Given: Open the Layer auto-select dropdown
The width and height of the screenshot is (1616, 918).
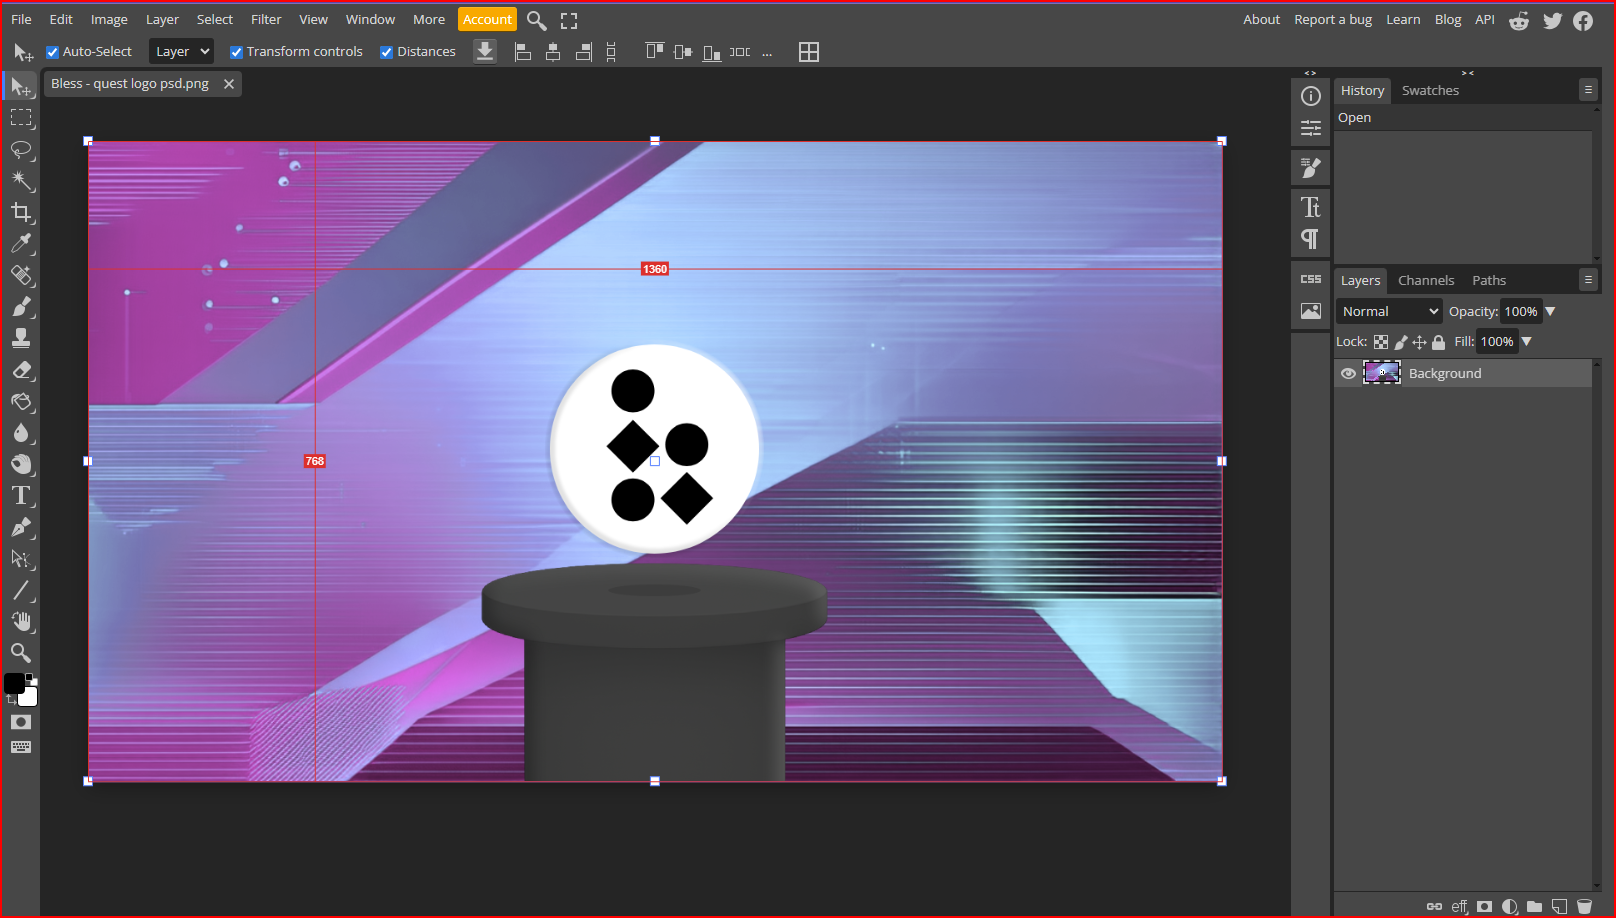Looking at the screenshot, I should pyautogui.click(x=182, y=52).
